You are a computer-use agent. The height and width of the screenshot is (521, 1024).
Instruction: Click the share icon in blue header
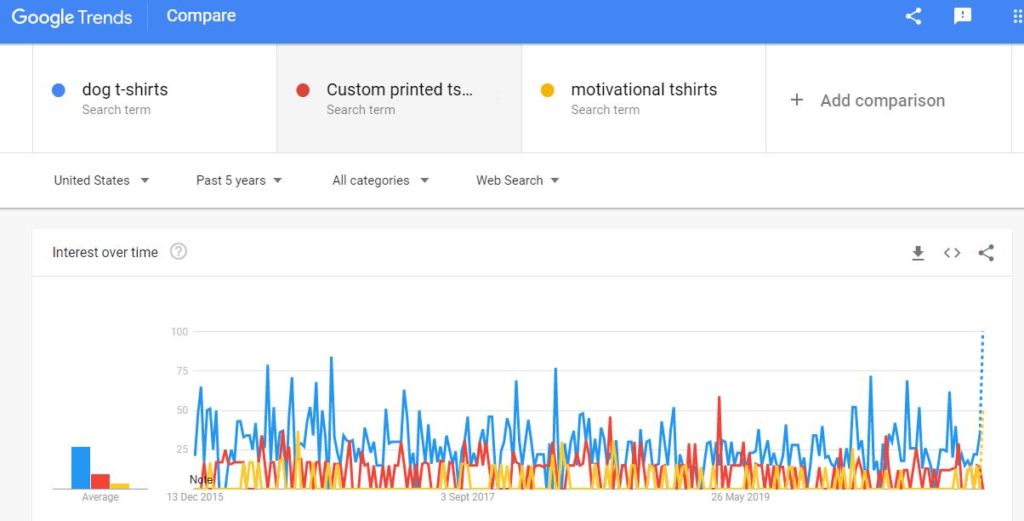(913, 16)
